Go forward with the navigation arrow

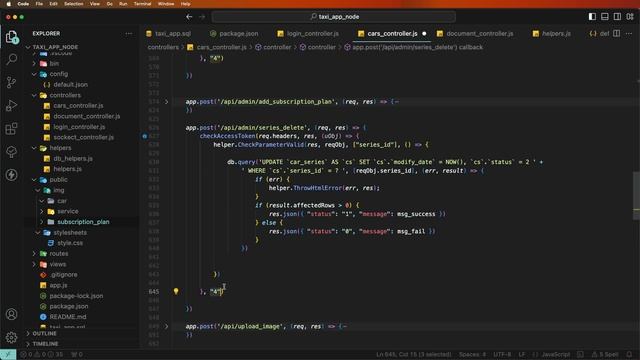pyautogui.click(x=202, y=17)
